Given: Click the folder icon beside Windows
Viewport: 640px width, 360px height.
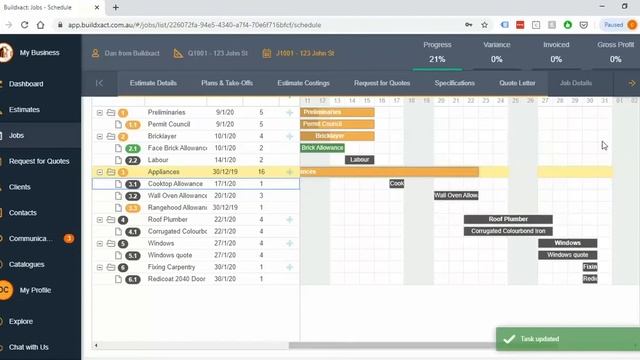Looking at the screenshot, I should click(x=111, y=243).
